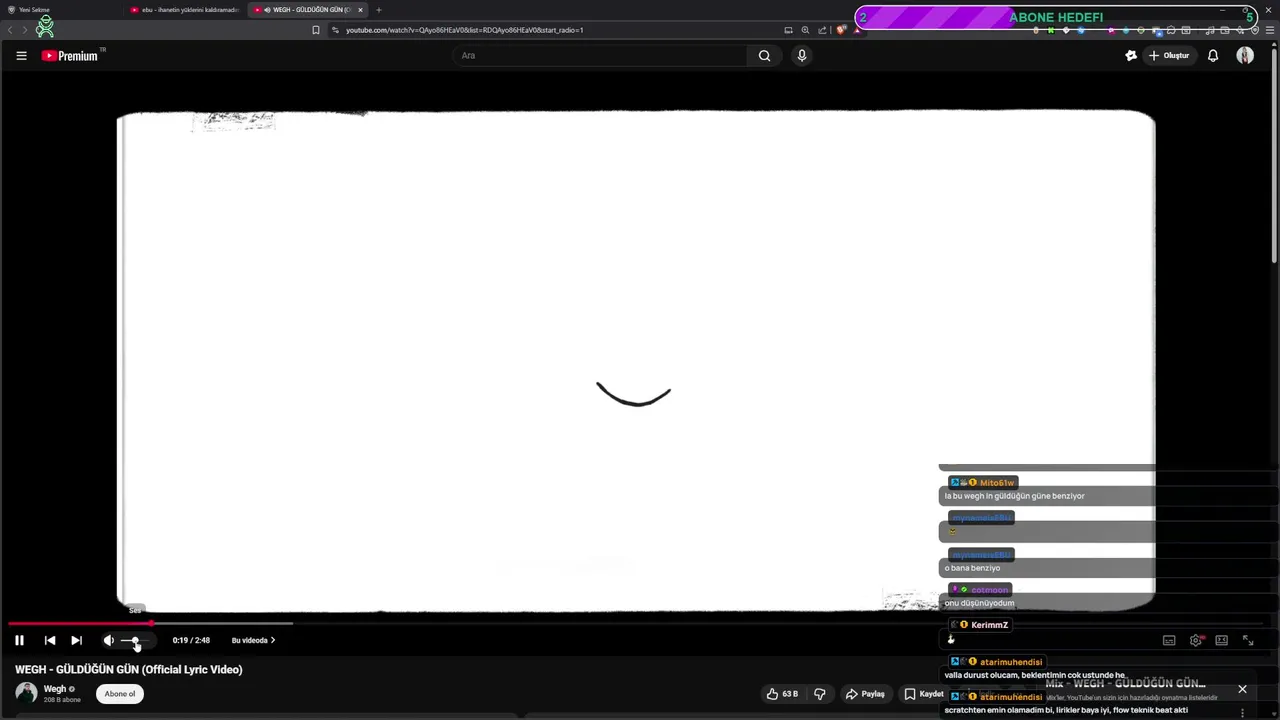
Task: Expand the 'Bu videoda' chapter chevron
Action: (273, 640)
